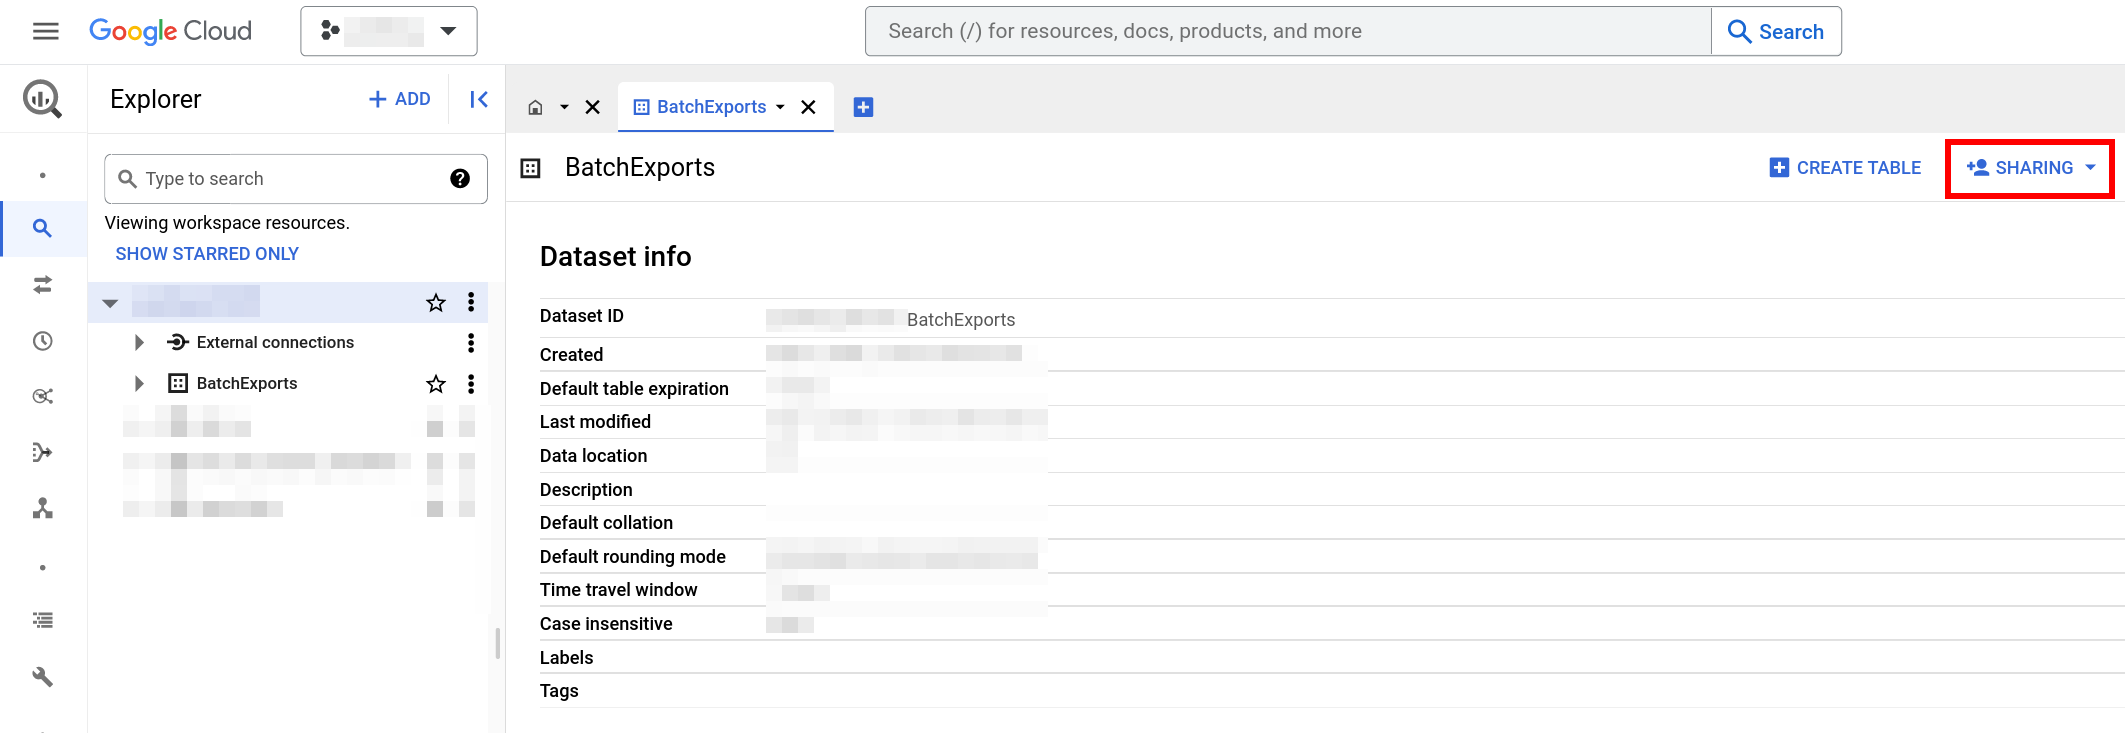Click the blue Search button
The width and height of the screenshot is (2125, 735).
click(1776, 31)
